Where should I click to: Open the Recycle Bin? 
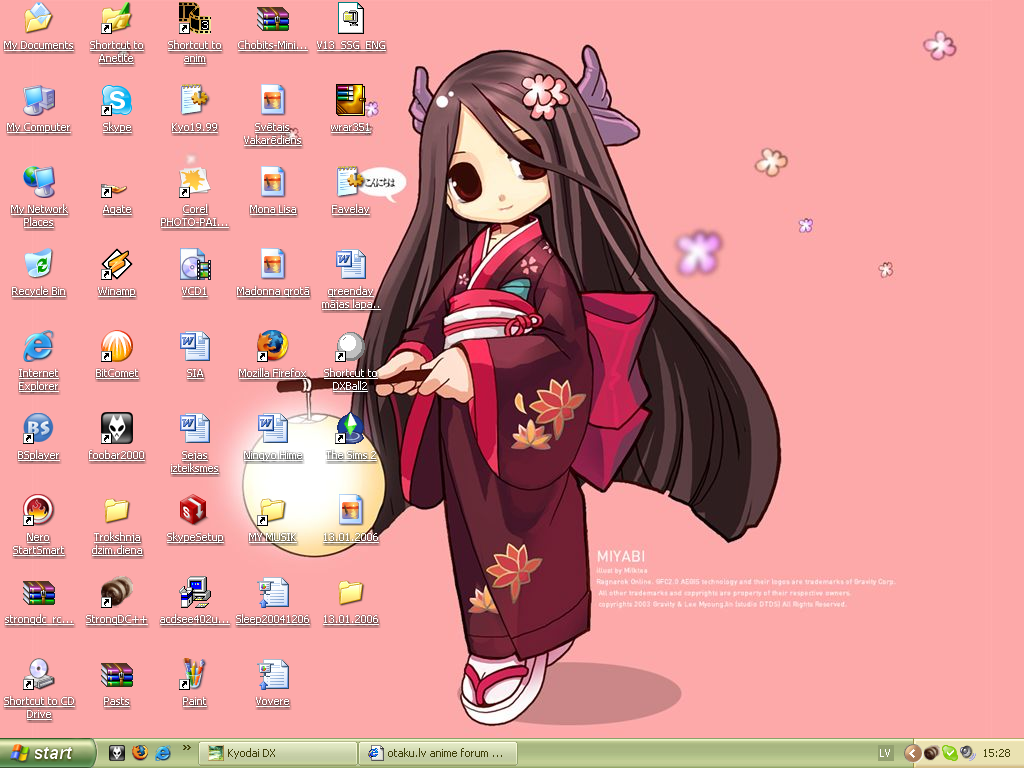pos(39,264)
